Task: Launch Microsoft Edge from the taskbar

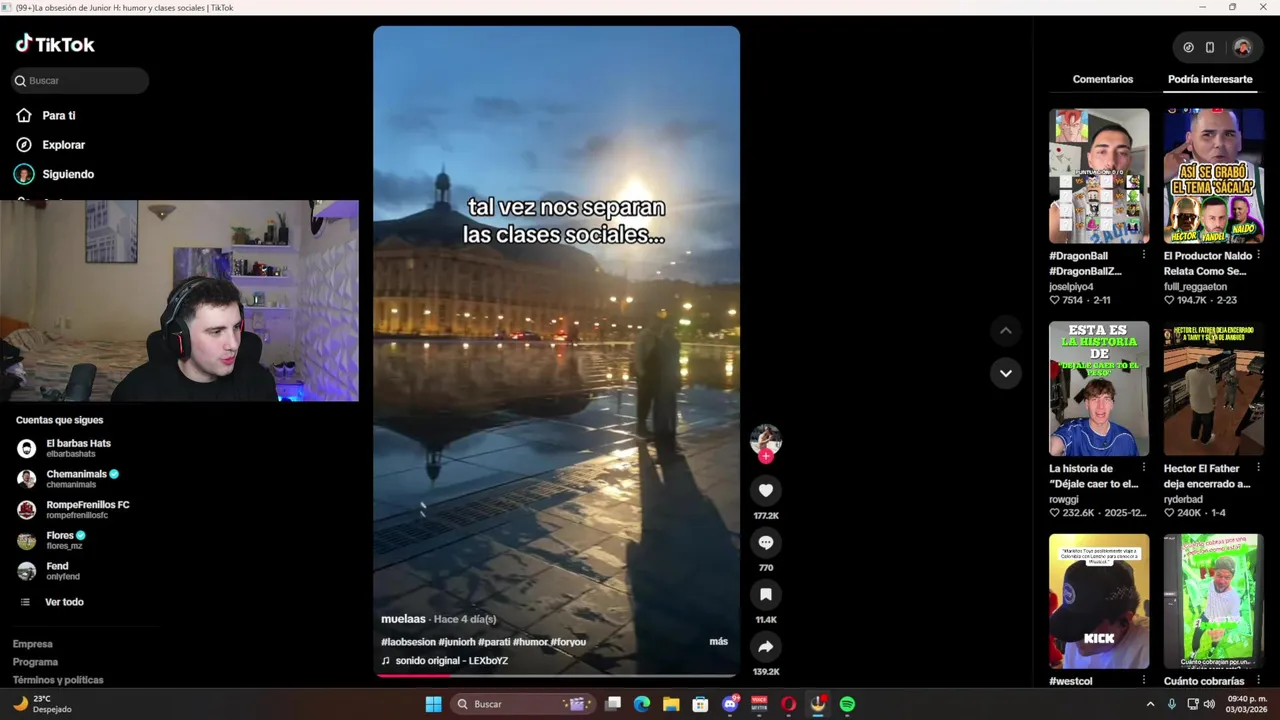Action: (x=642, y=704)
